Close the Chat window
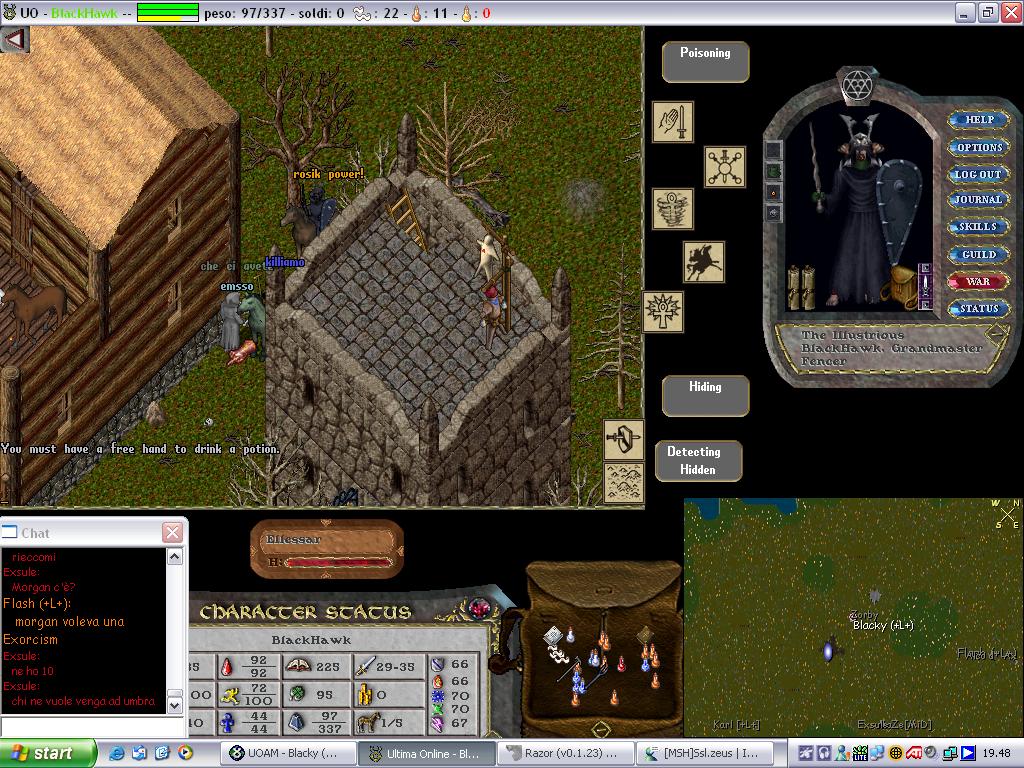 tap(172, 533)
